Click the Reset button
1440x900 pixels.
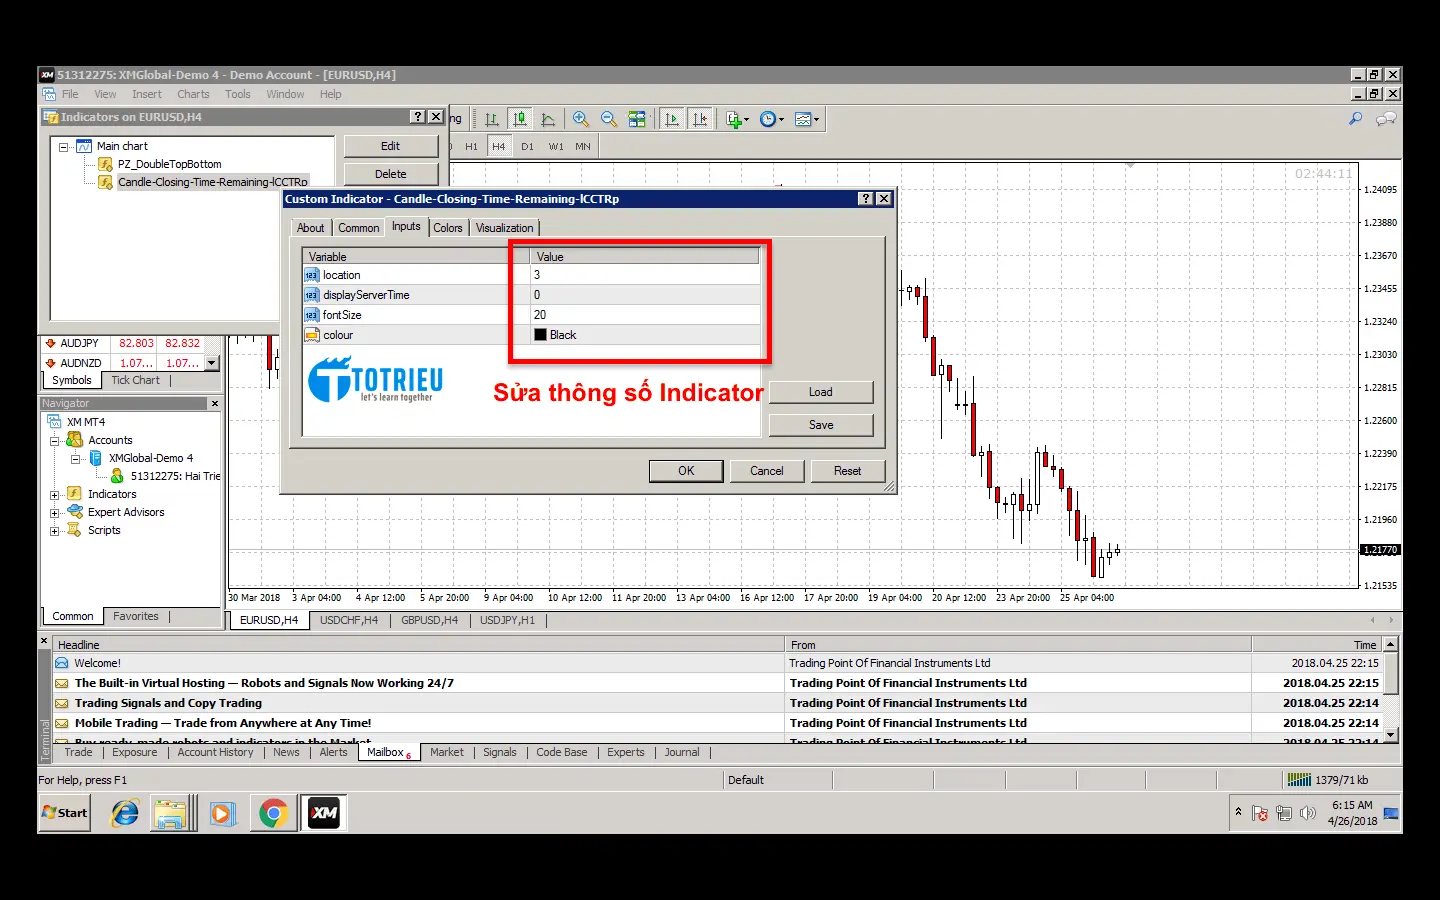coord(848,471)
